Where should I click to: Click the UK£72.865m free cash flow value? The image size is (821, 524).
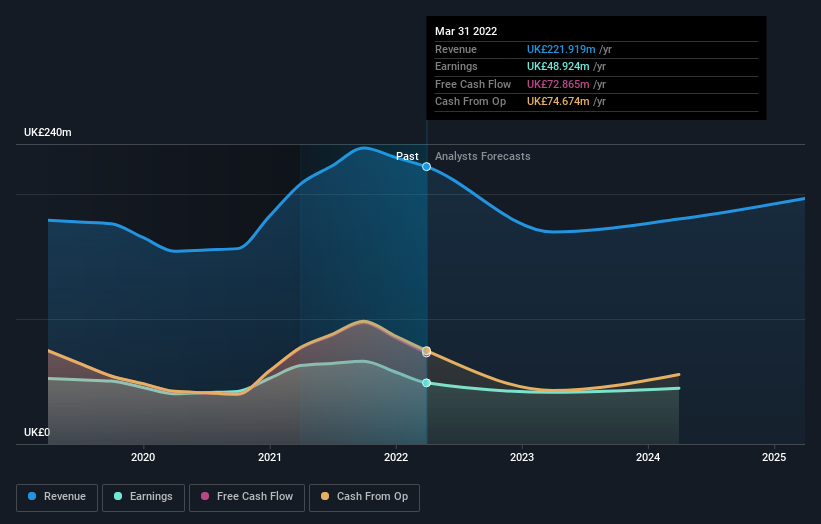click(558, 84)
